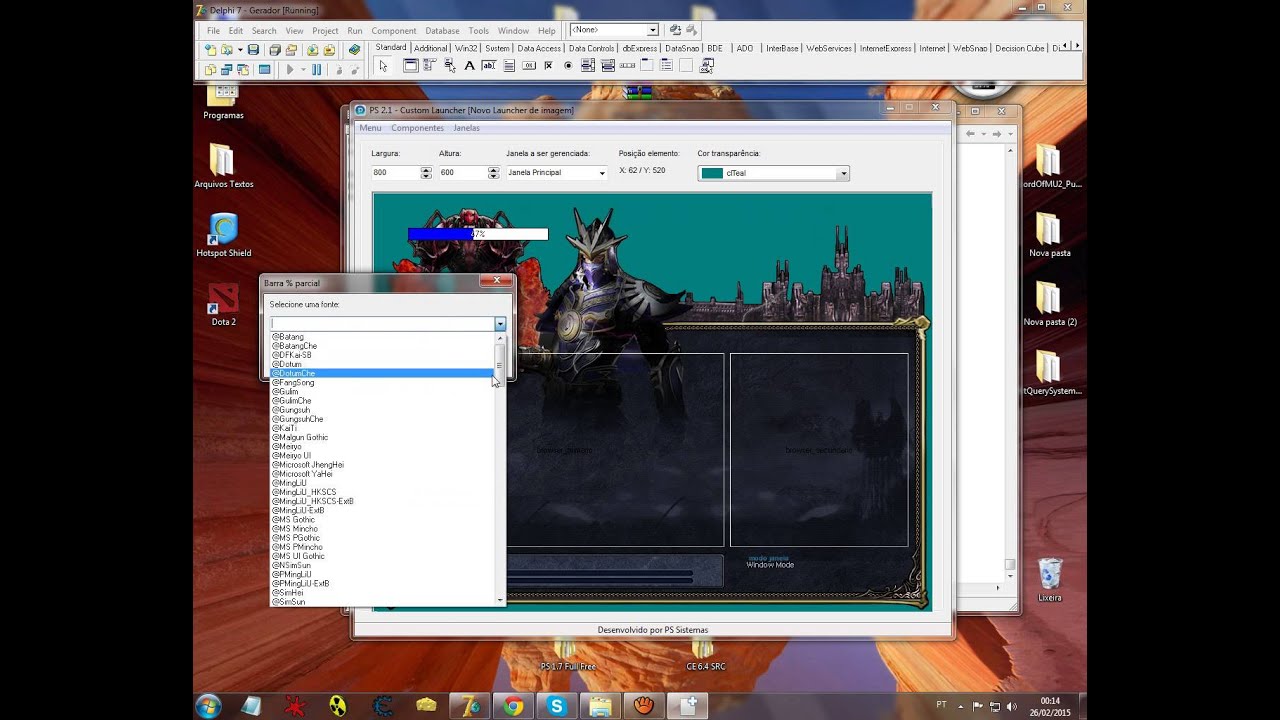Click the Windows Start button
Image resolution: width=1280 pixels, height=720 pixels.
(209, 706)
